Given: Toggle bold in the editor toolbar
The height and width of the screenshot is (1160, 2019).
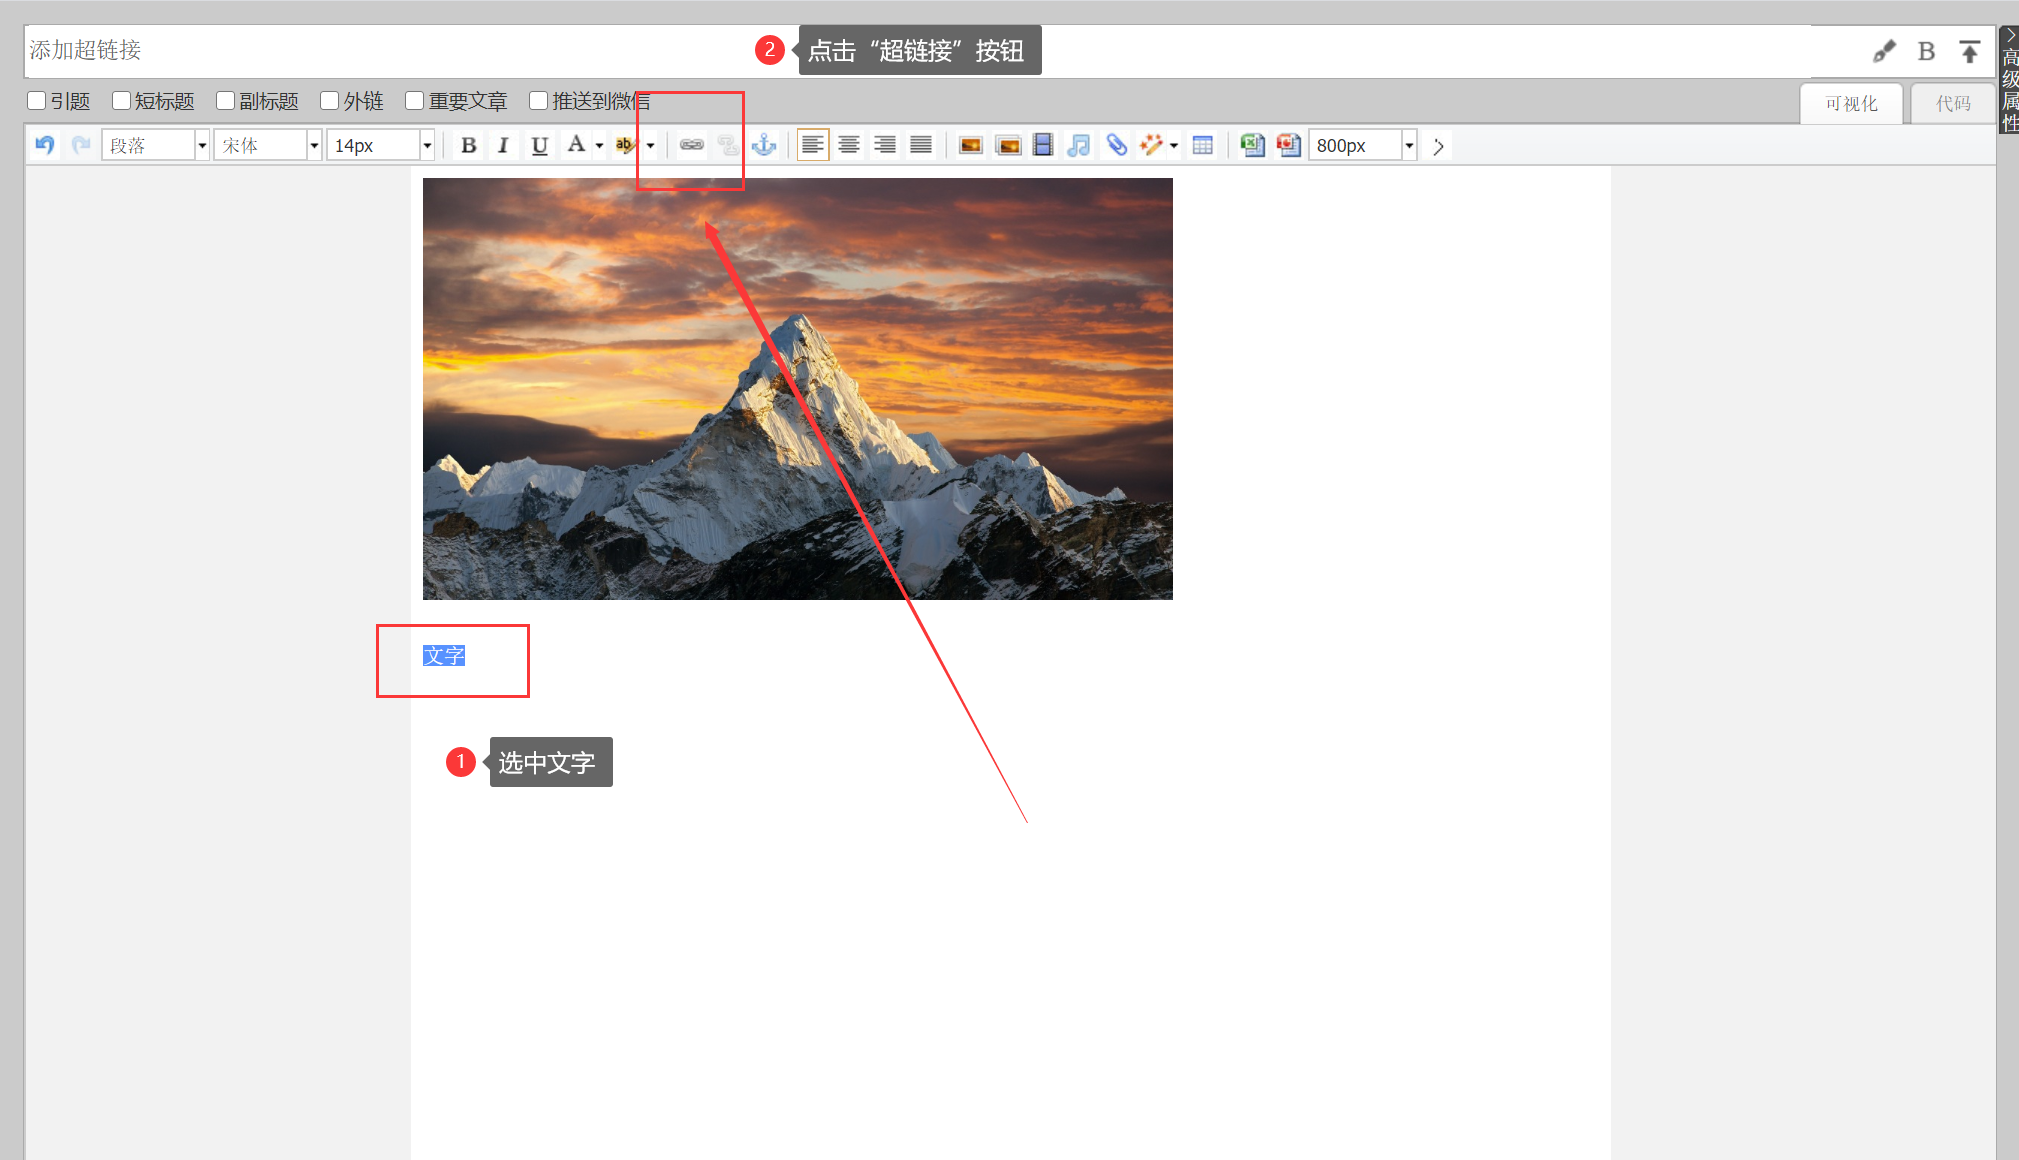Looking at the screenshot, I should pos(468,145).
